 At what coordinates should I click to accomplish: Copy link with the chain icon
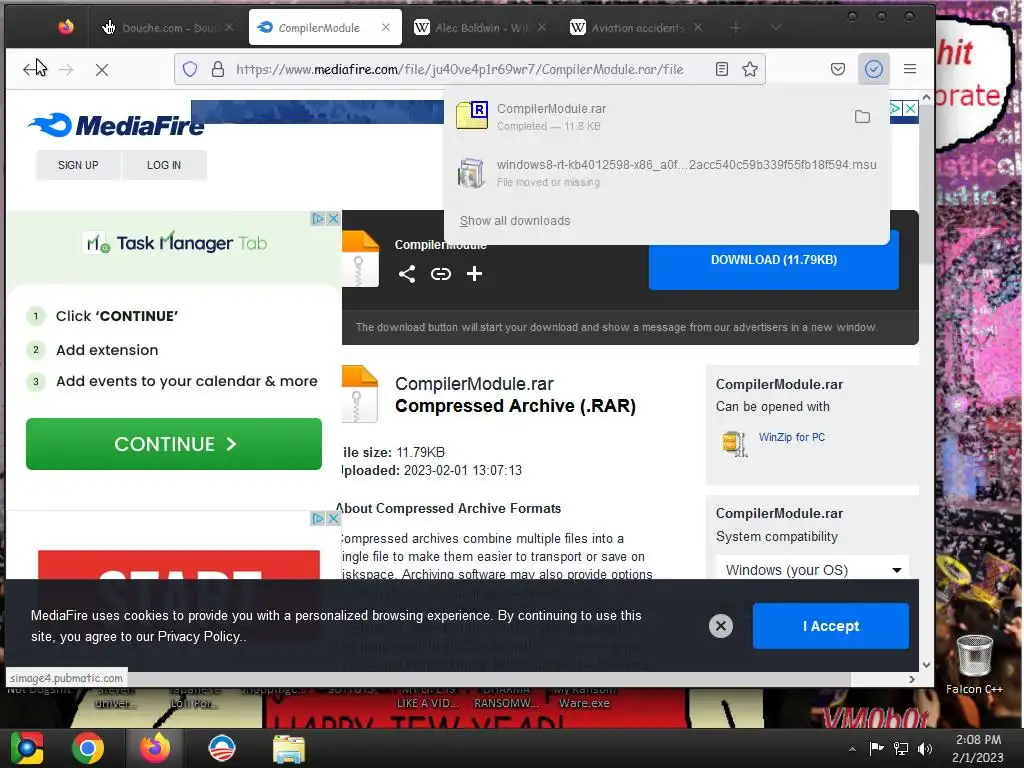point(441,274)
